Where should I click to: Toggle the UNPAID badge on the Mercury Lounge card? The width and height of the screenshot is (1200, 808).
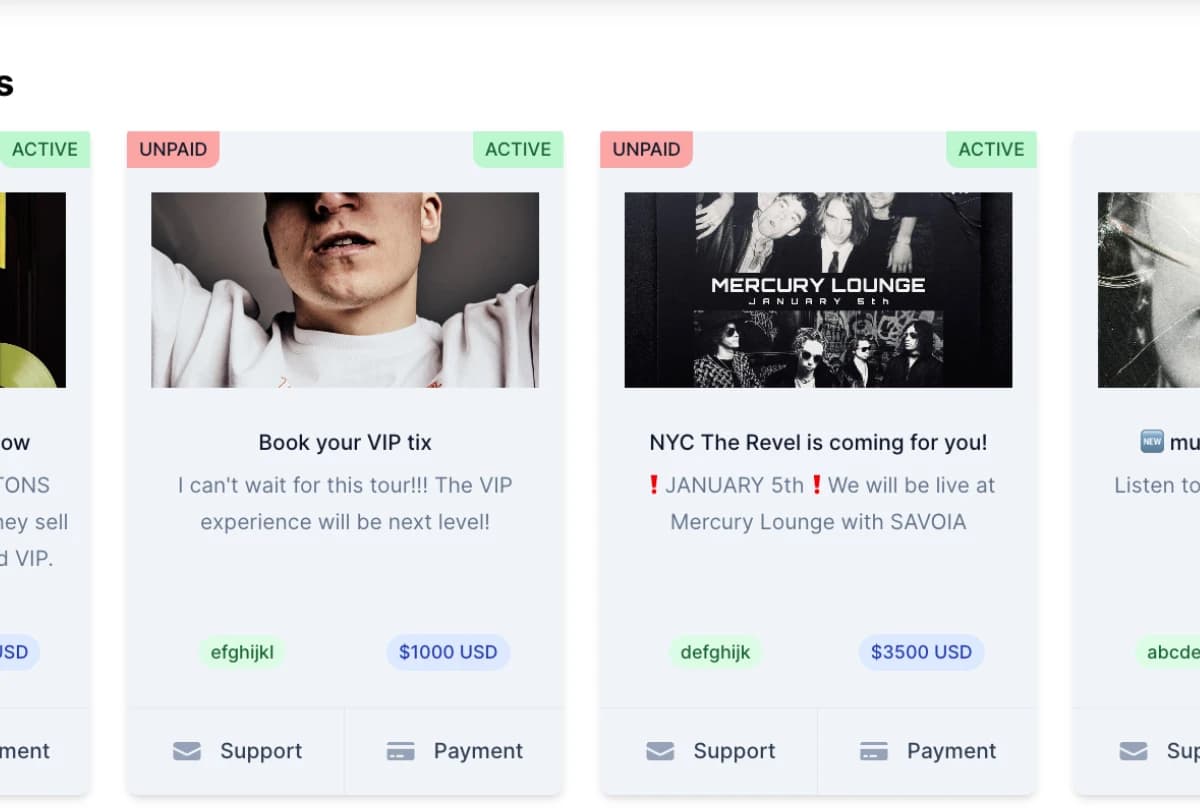(645, 148)
